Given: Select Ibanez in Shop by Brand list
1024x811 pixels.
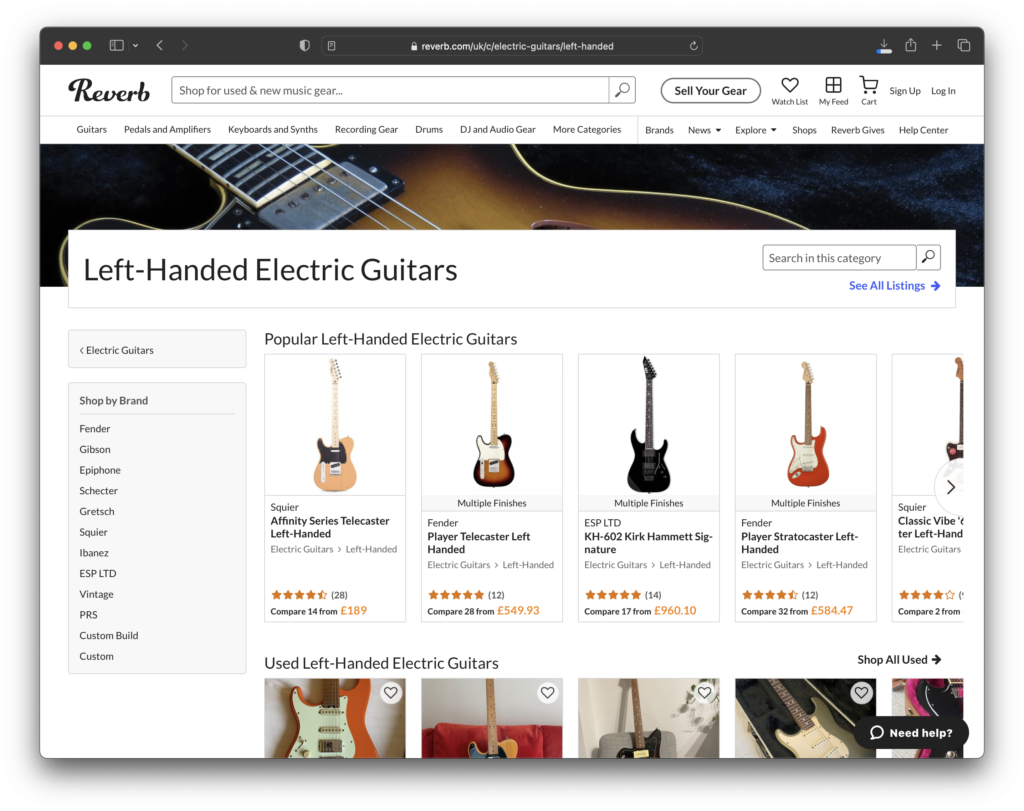Looking at the screenshot, I should [94, 553].
